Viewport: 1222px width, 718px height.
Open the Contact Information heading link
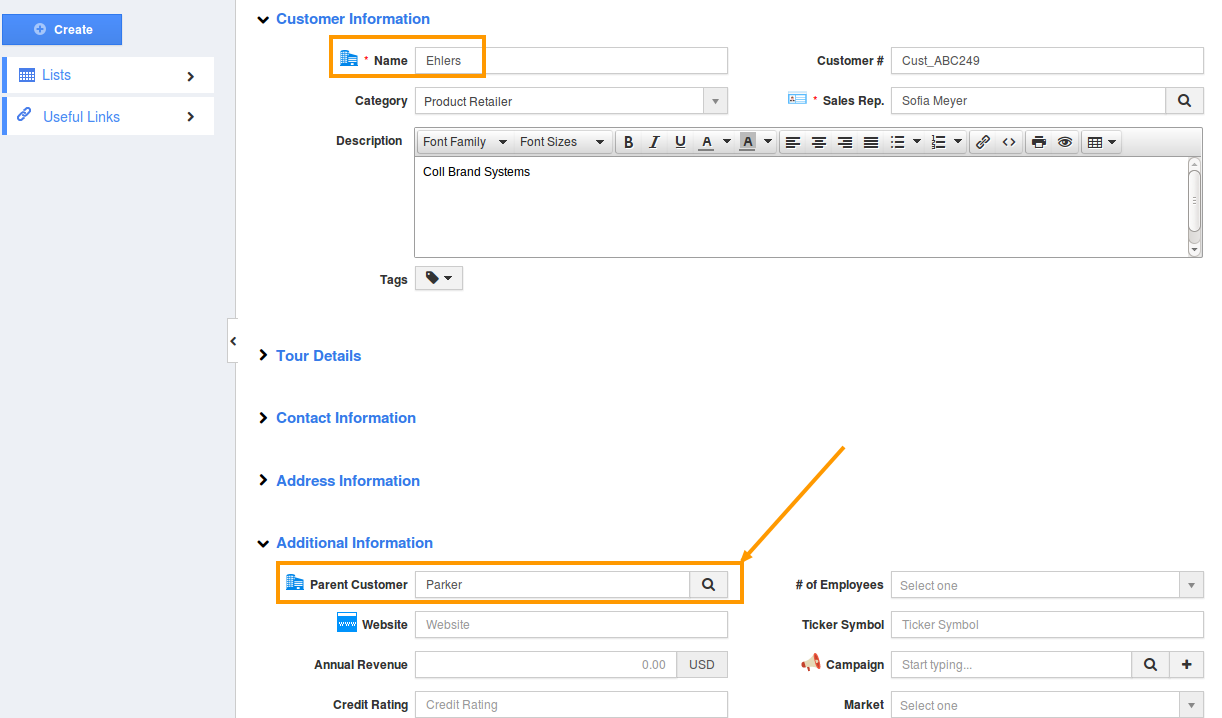click(346, 418)
